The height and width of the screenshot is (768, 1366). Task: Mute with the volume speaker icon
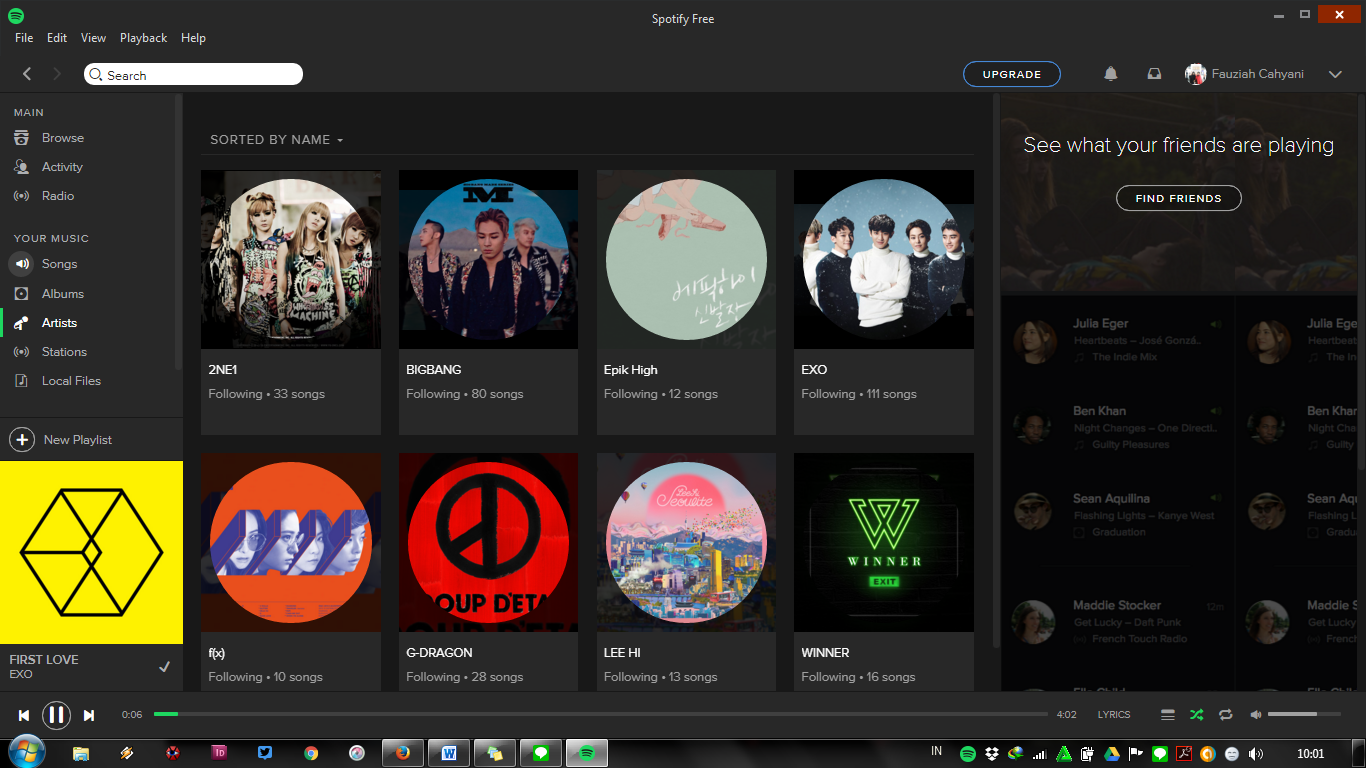(1255, 715)
